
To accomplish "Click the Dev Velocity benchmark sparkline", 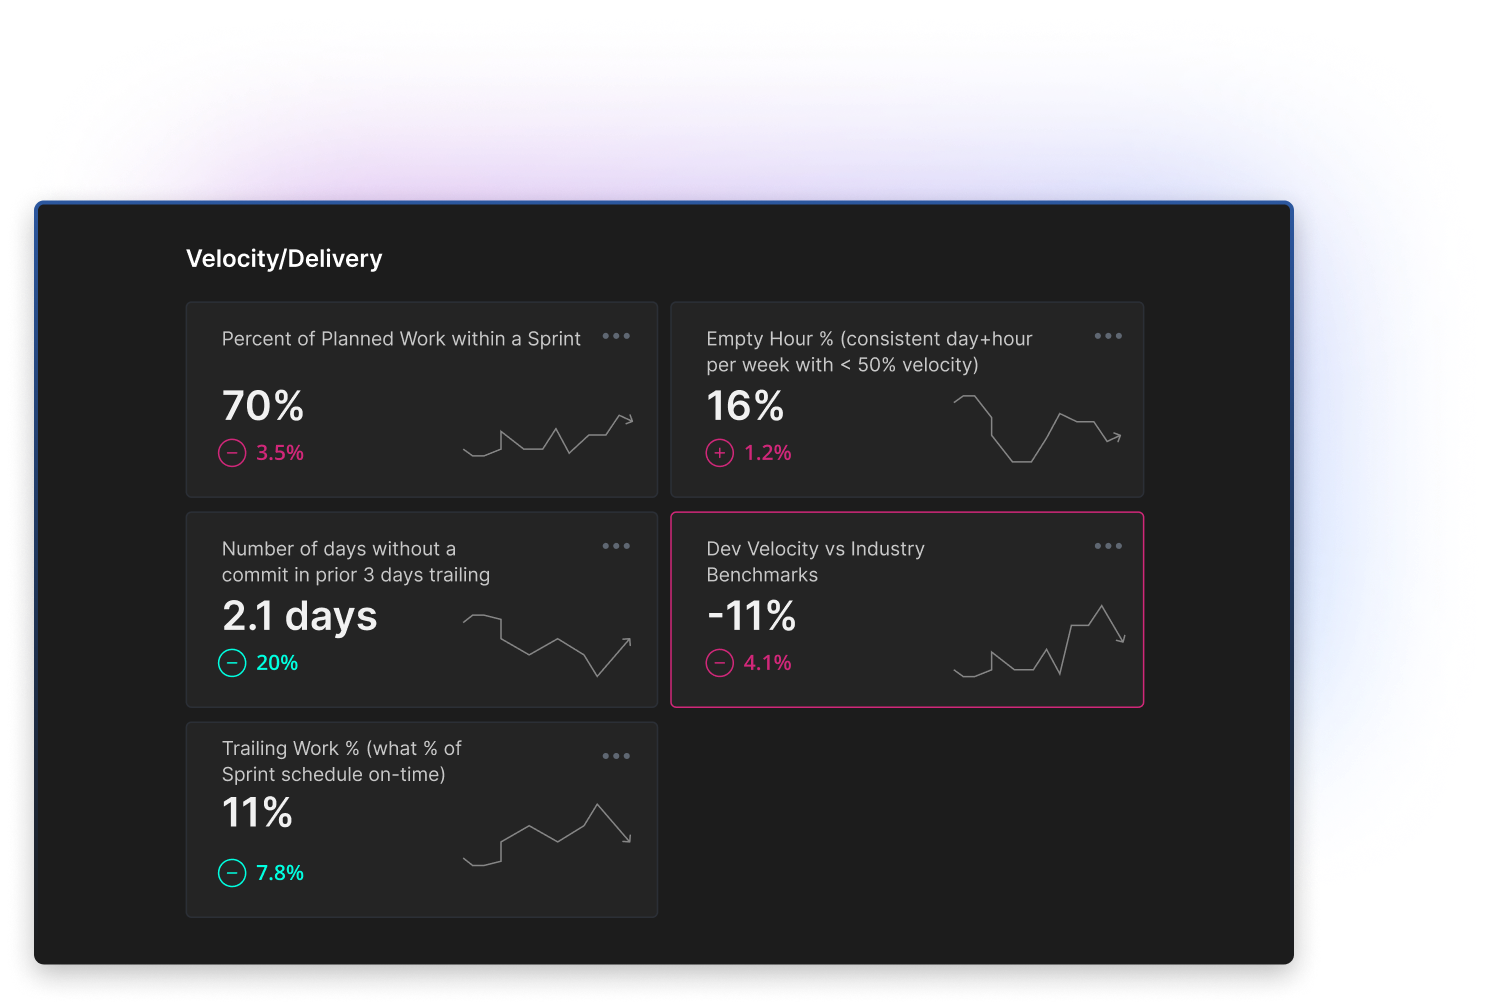I will (1039, 642).
